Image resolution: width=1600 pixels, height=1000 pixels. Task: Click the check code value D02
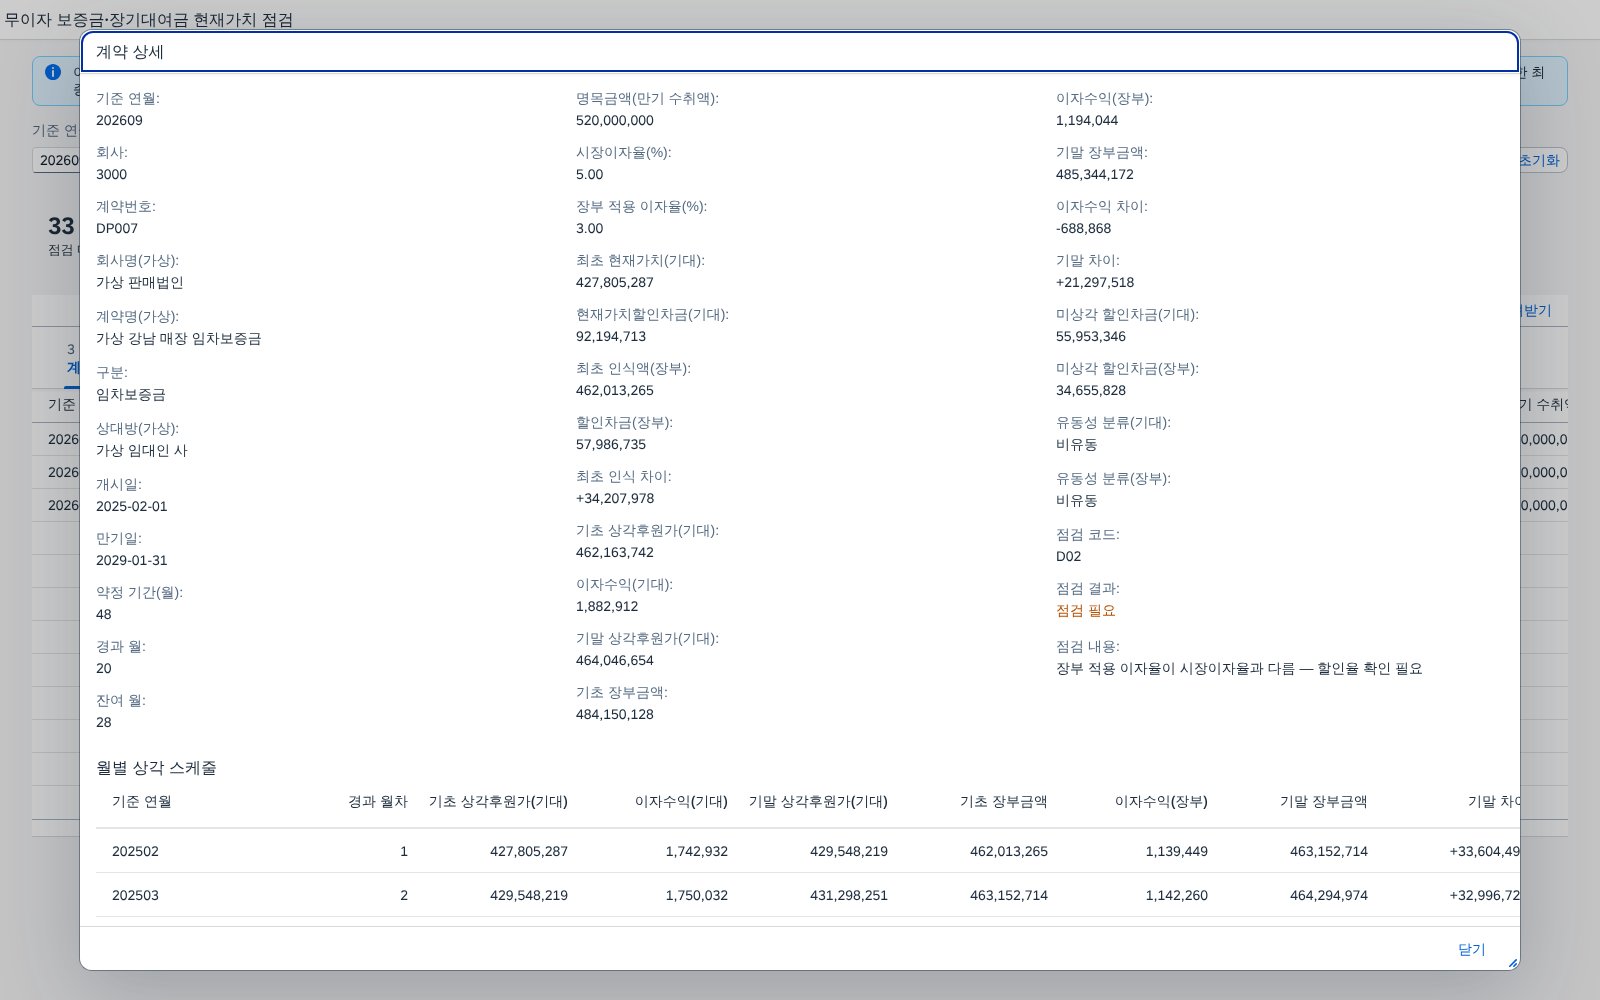(x=1068, y=556)
